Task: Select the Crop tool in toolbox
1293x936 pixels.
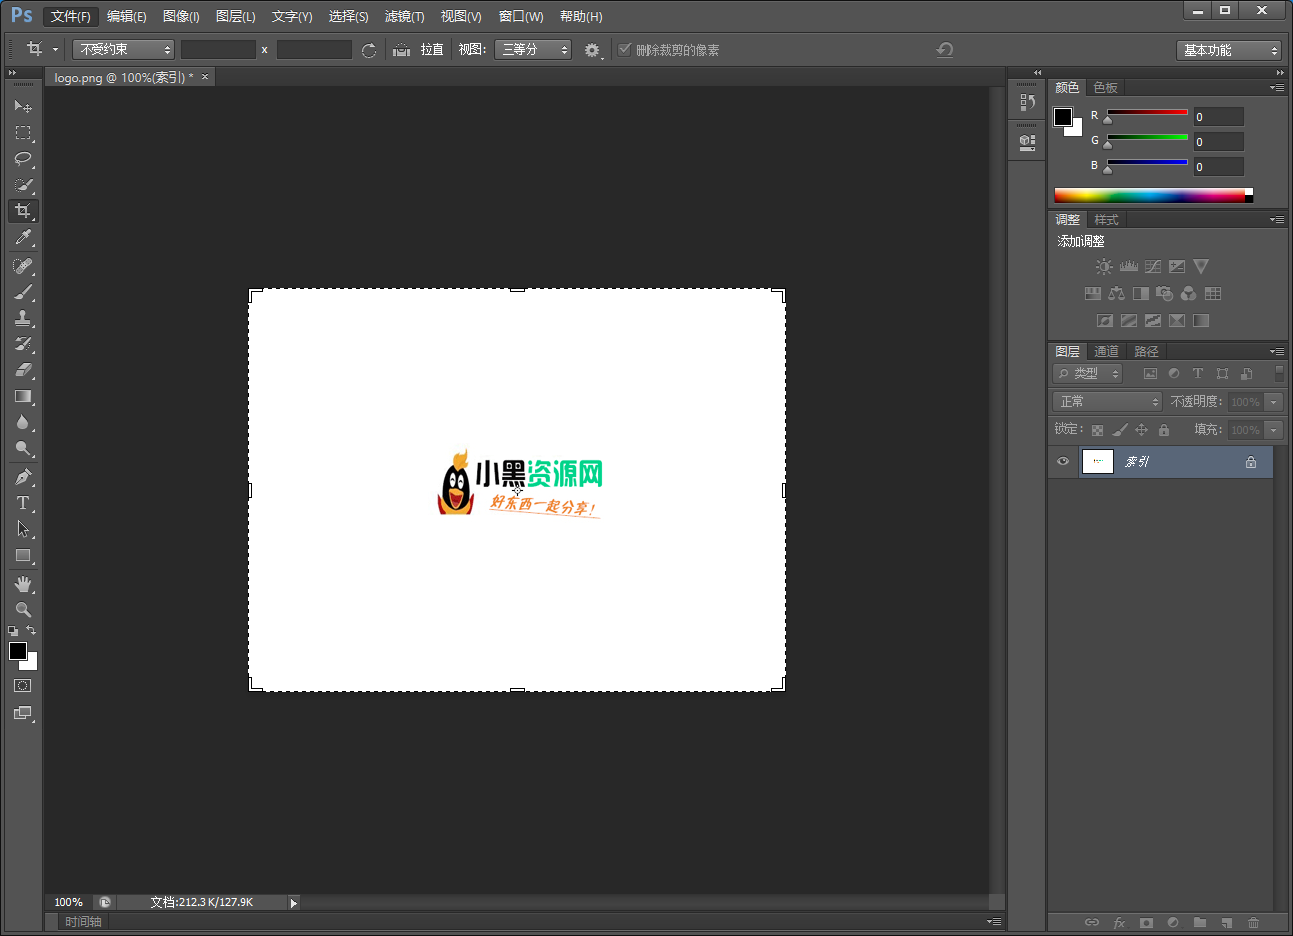Action: pyautogui.click(x=23, y=211)
